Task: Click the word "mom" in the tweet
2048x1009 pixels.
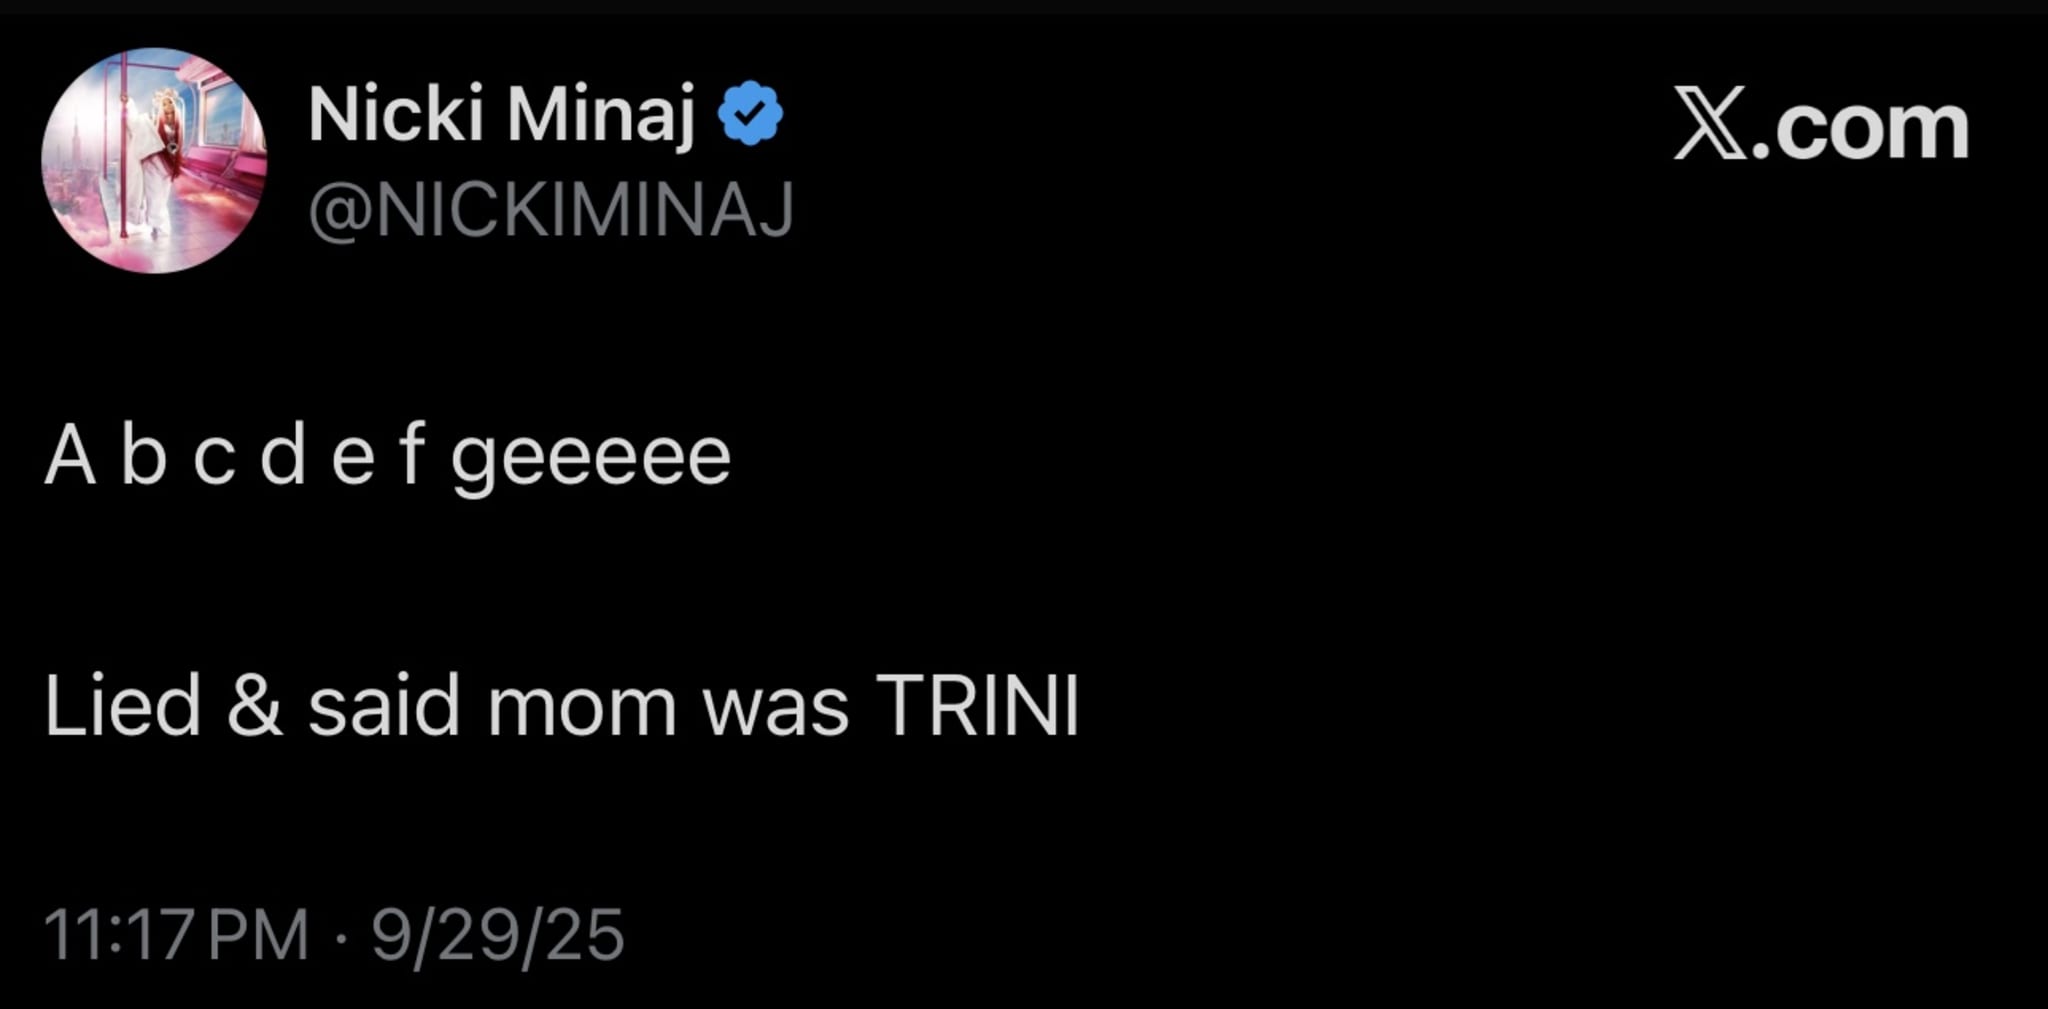Action: click(581, 708)
